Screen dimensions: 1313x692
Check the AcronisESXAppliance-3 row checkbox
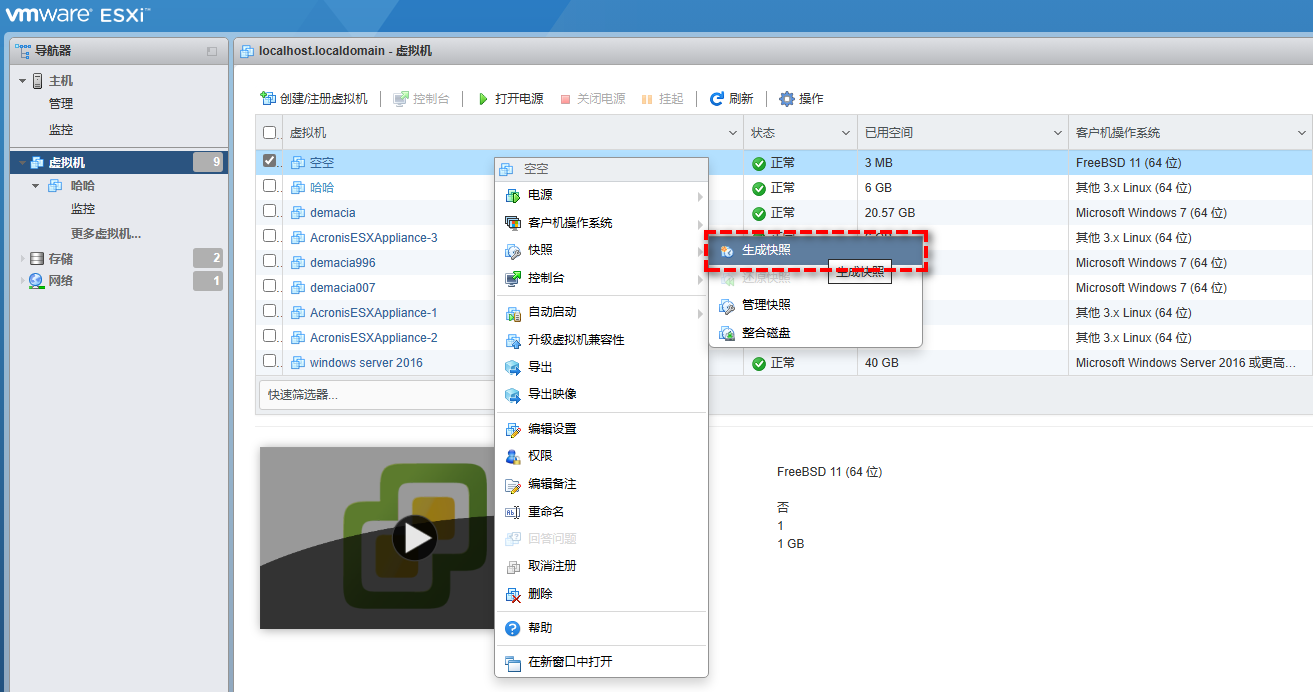pos(270,236)
